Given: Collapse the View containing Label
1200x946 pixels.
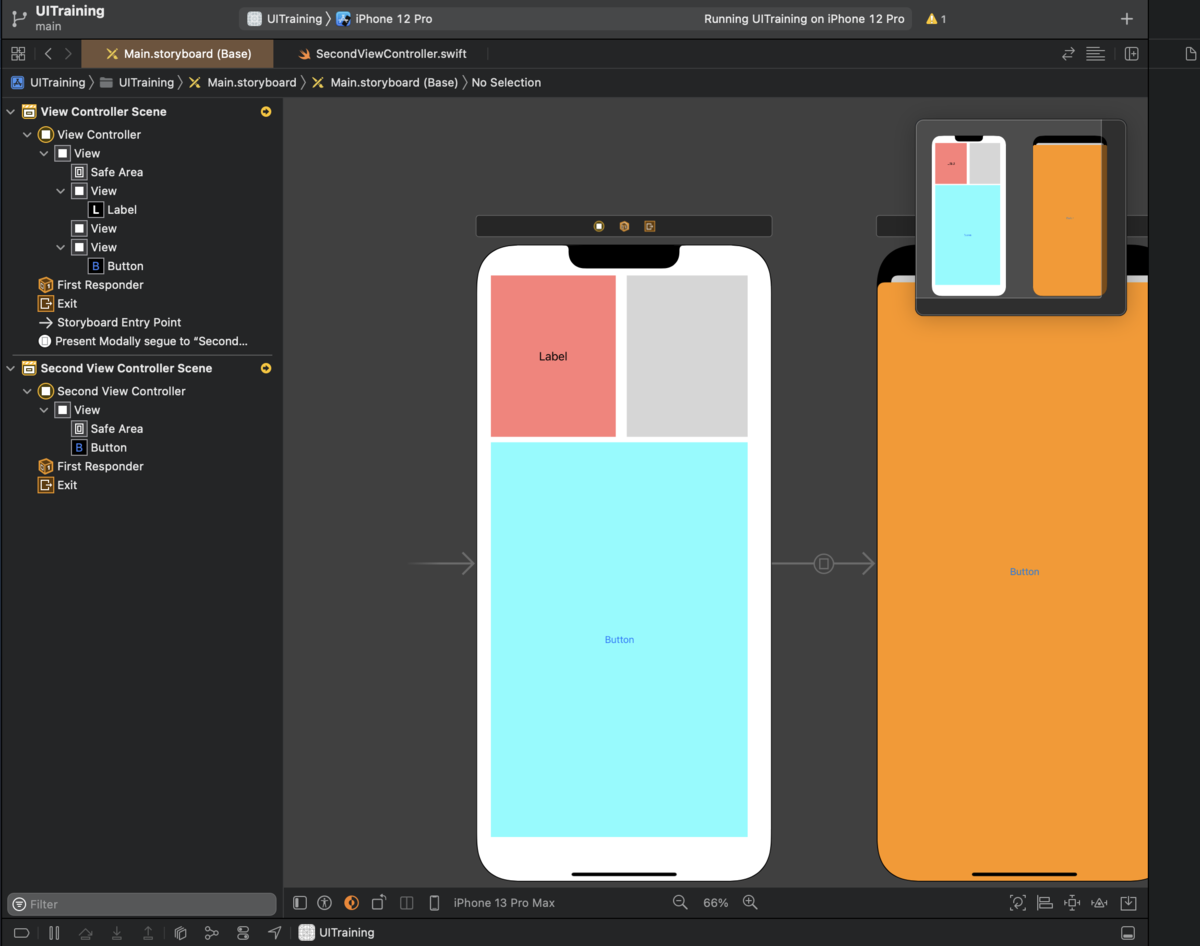Looking at the screenshot, I should [x=61, y=191].
